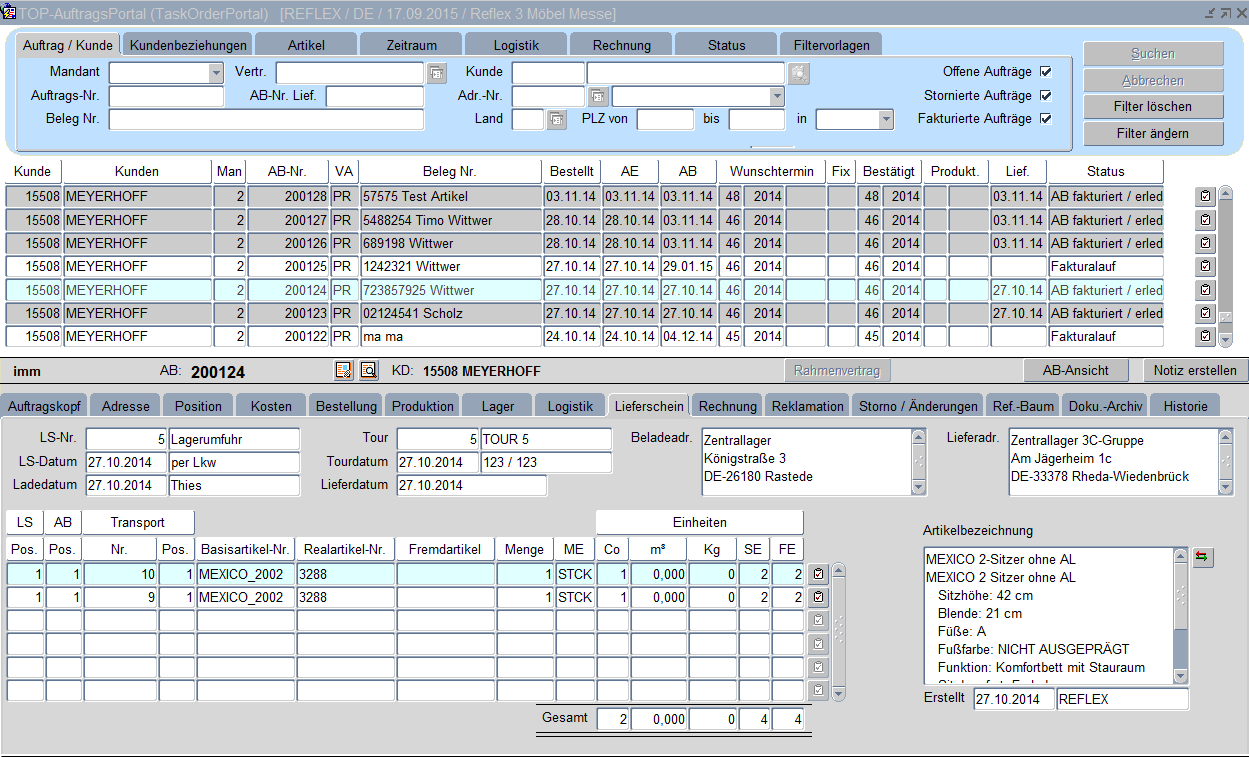Click magnifier preview icon next to AB 200124

tap(369, 370)
